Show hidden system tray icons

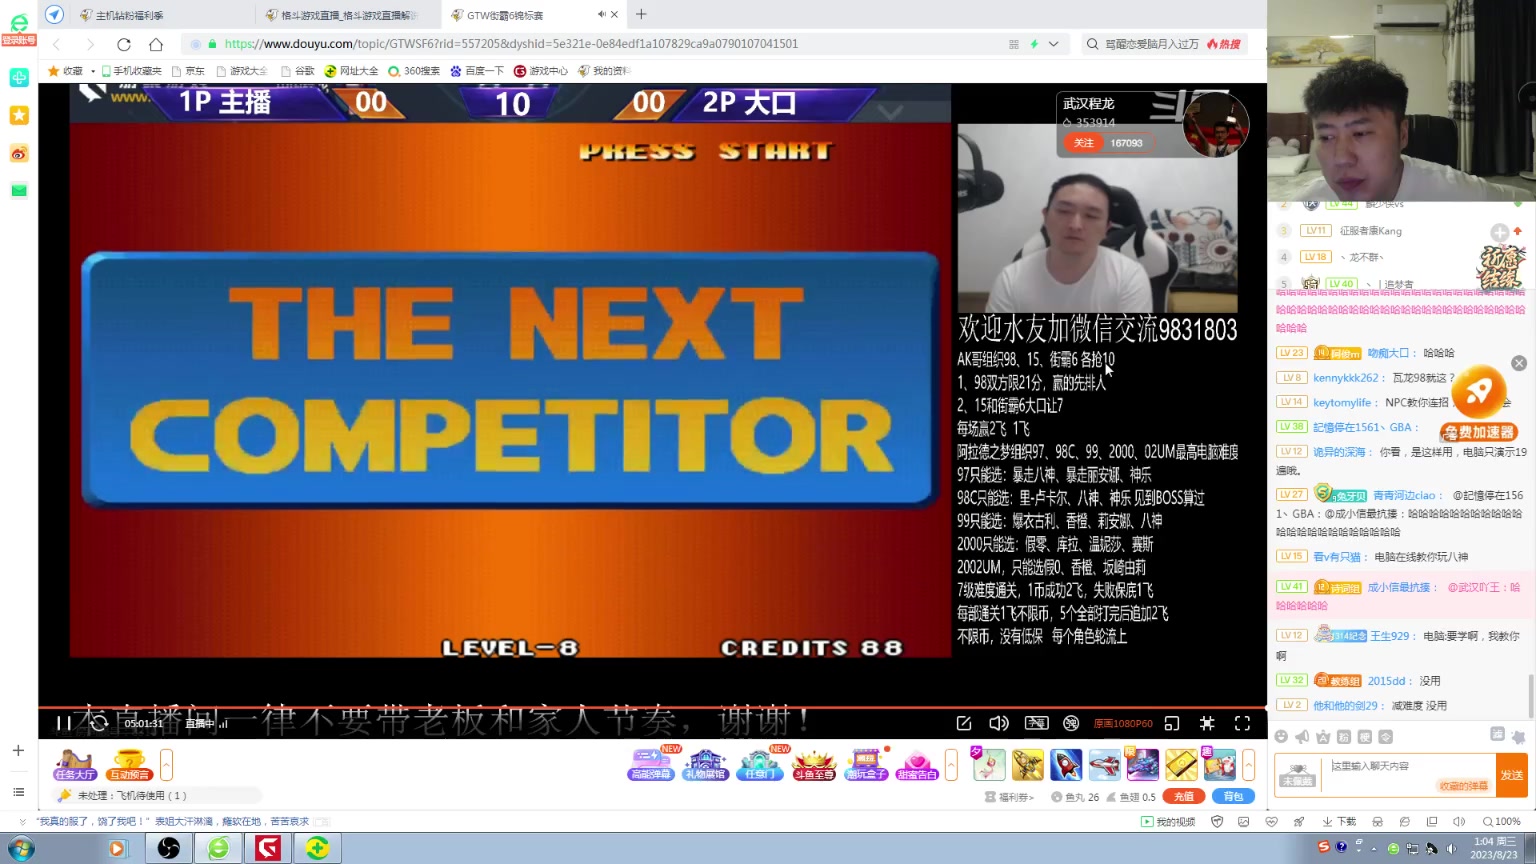pyautogui.click(x=1375, y=849)
